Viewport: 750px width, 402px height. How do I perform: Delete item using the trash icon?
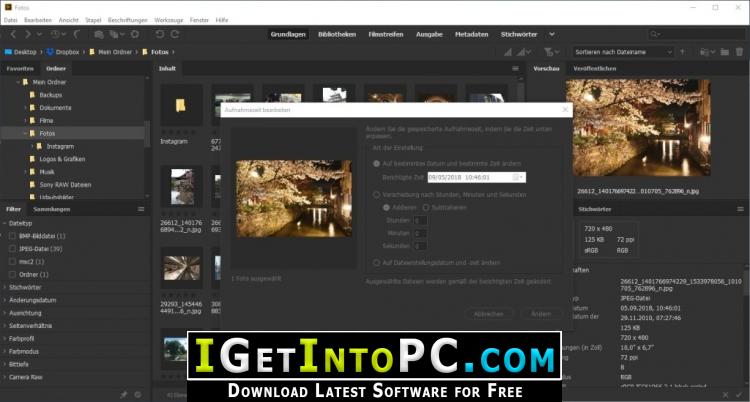[x=739, y=52]
